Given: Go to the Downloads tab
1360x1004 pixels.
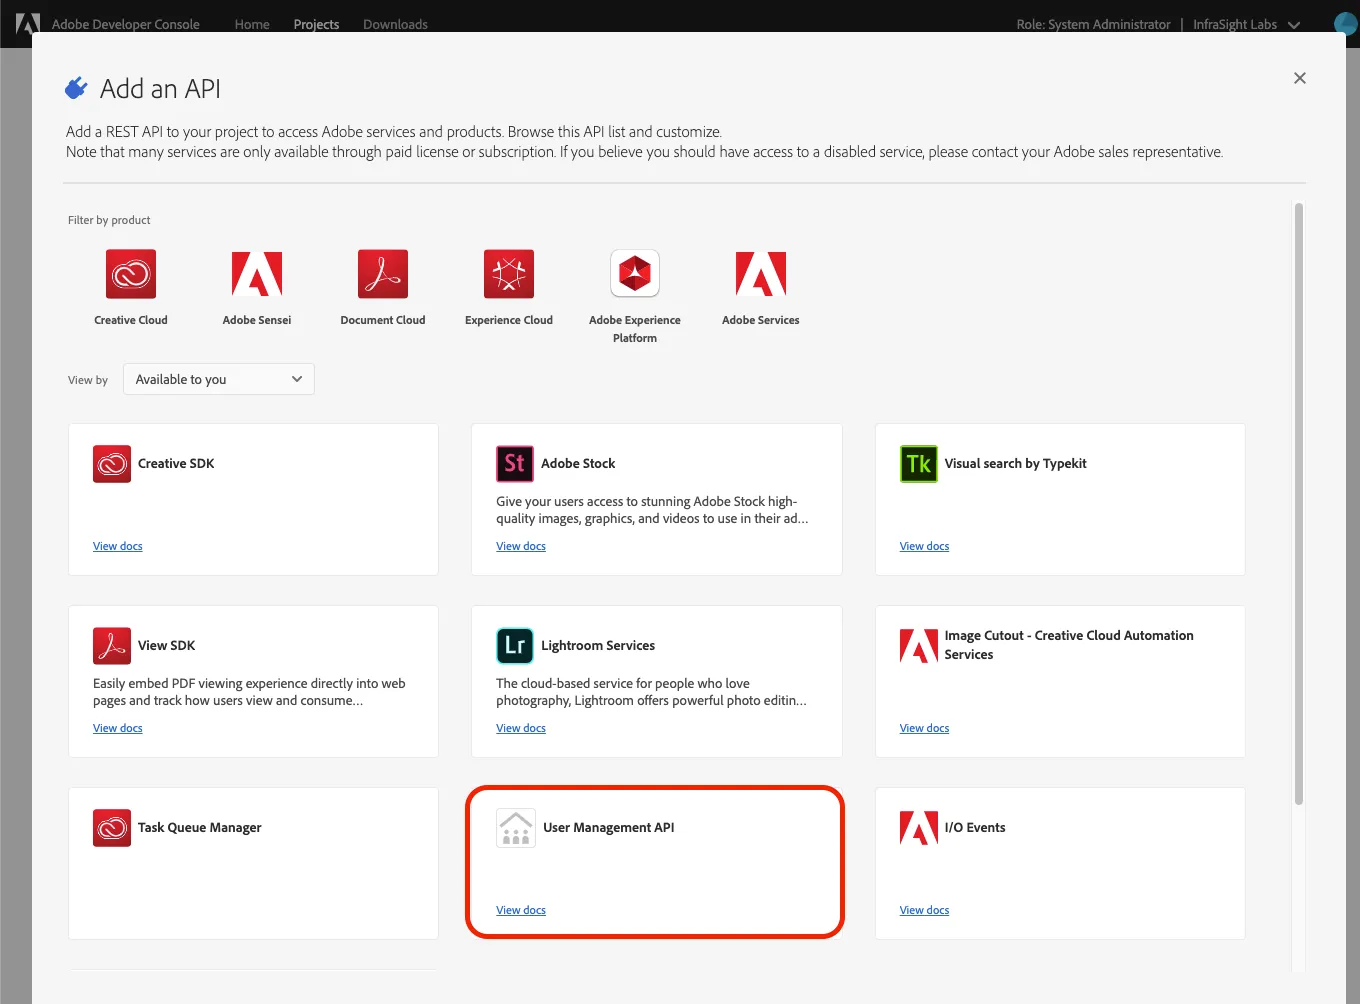Looking at the screenshot, I should point(395,24).
